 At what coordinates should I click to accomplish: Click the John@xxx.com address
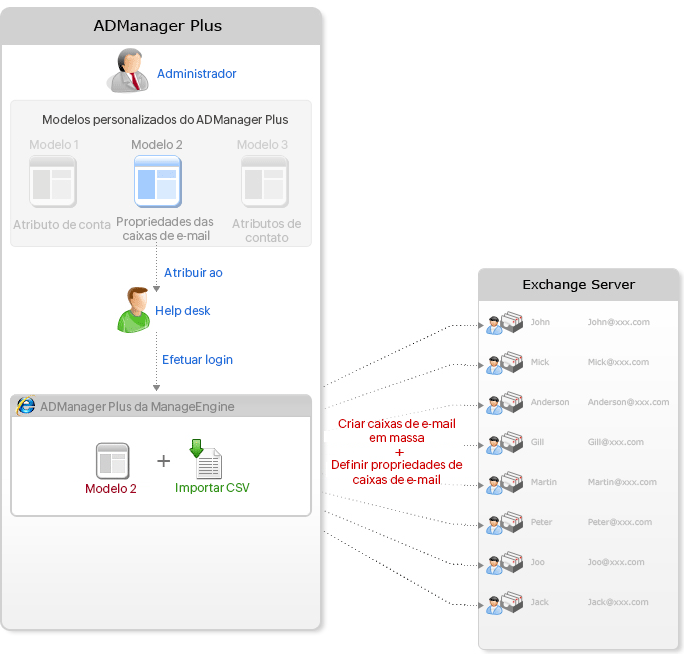click(x=619, y=322)
